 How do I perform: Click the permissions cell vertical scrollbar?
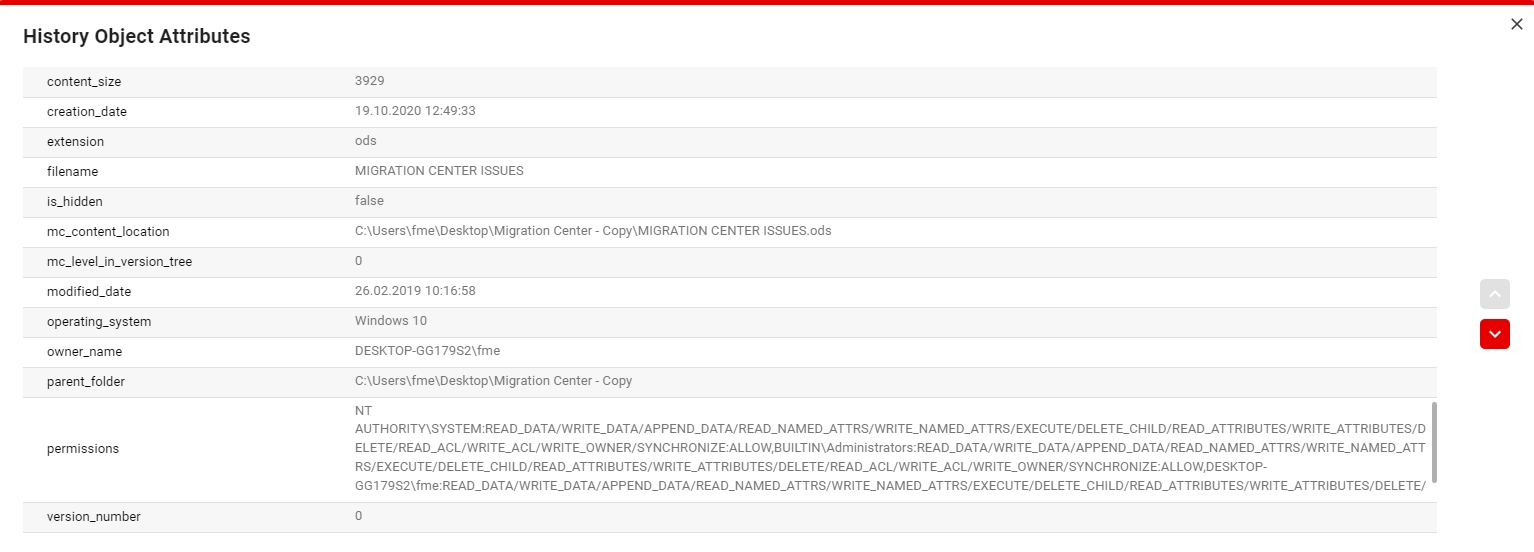(1434, 443)
